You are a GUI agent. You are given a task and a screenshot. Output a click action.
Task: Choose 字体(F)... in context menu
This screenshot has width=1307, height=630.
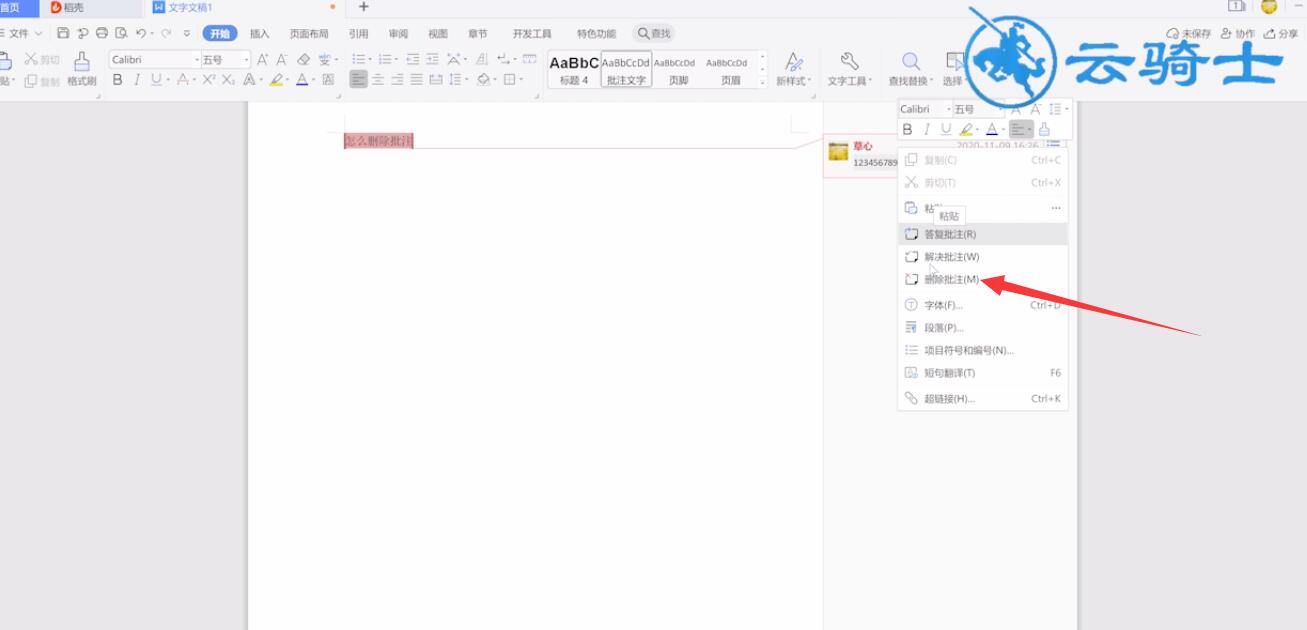pos(983,305)
